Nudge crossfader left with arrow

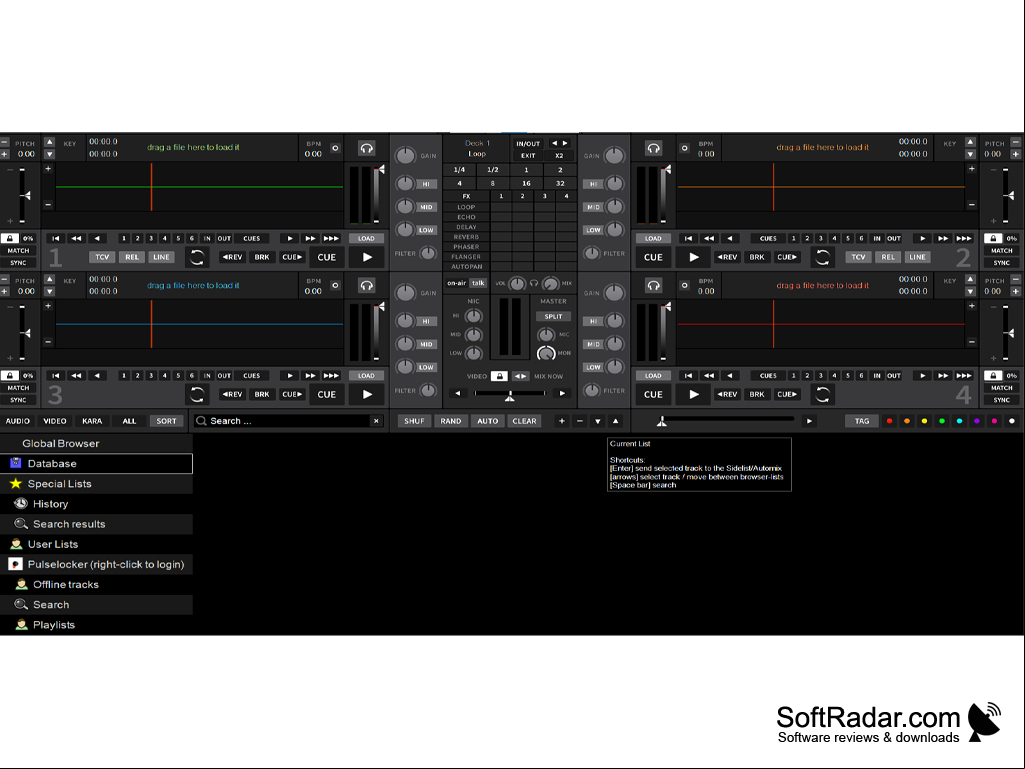(x=458, y=394)
